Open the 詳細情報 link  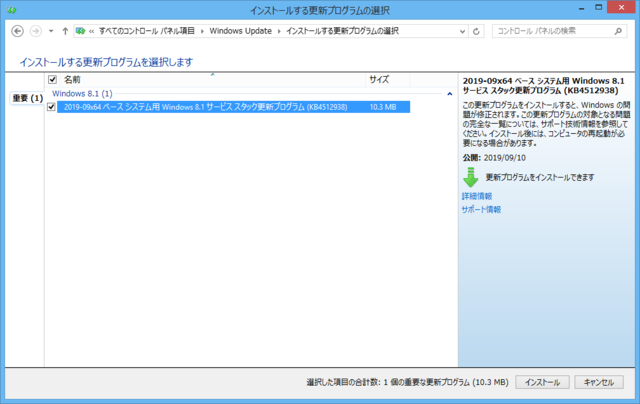[477, 196]
